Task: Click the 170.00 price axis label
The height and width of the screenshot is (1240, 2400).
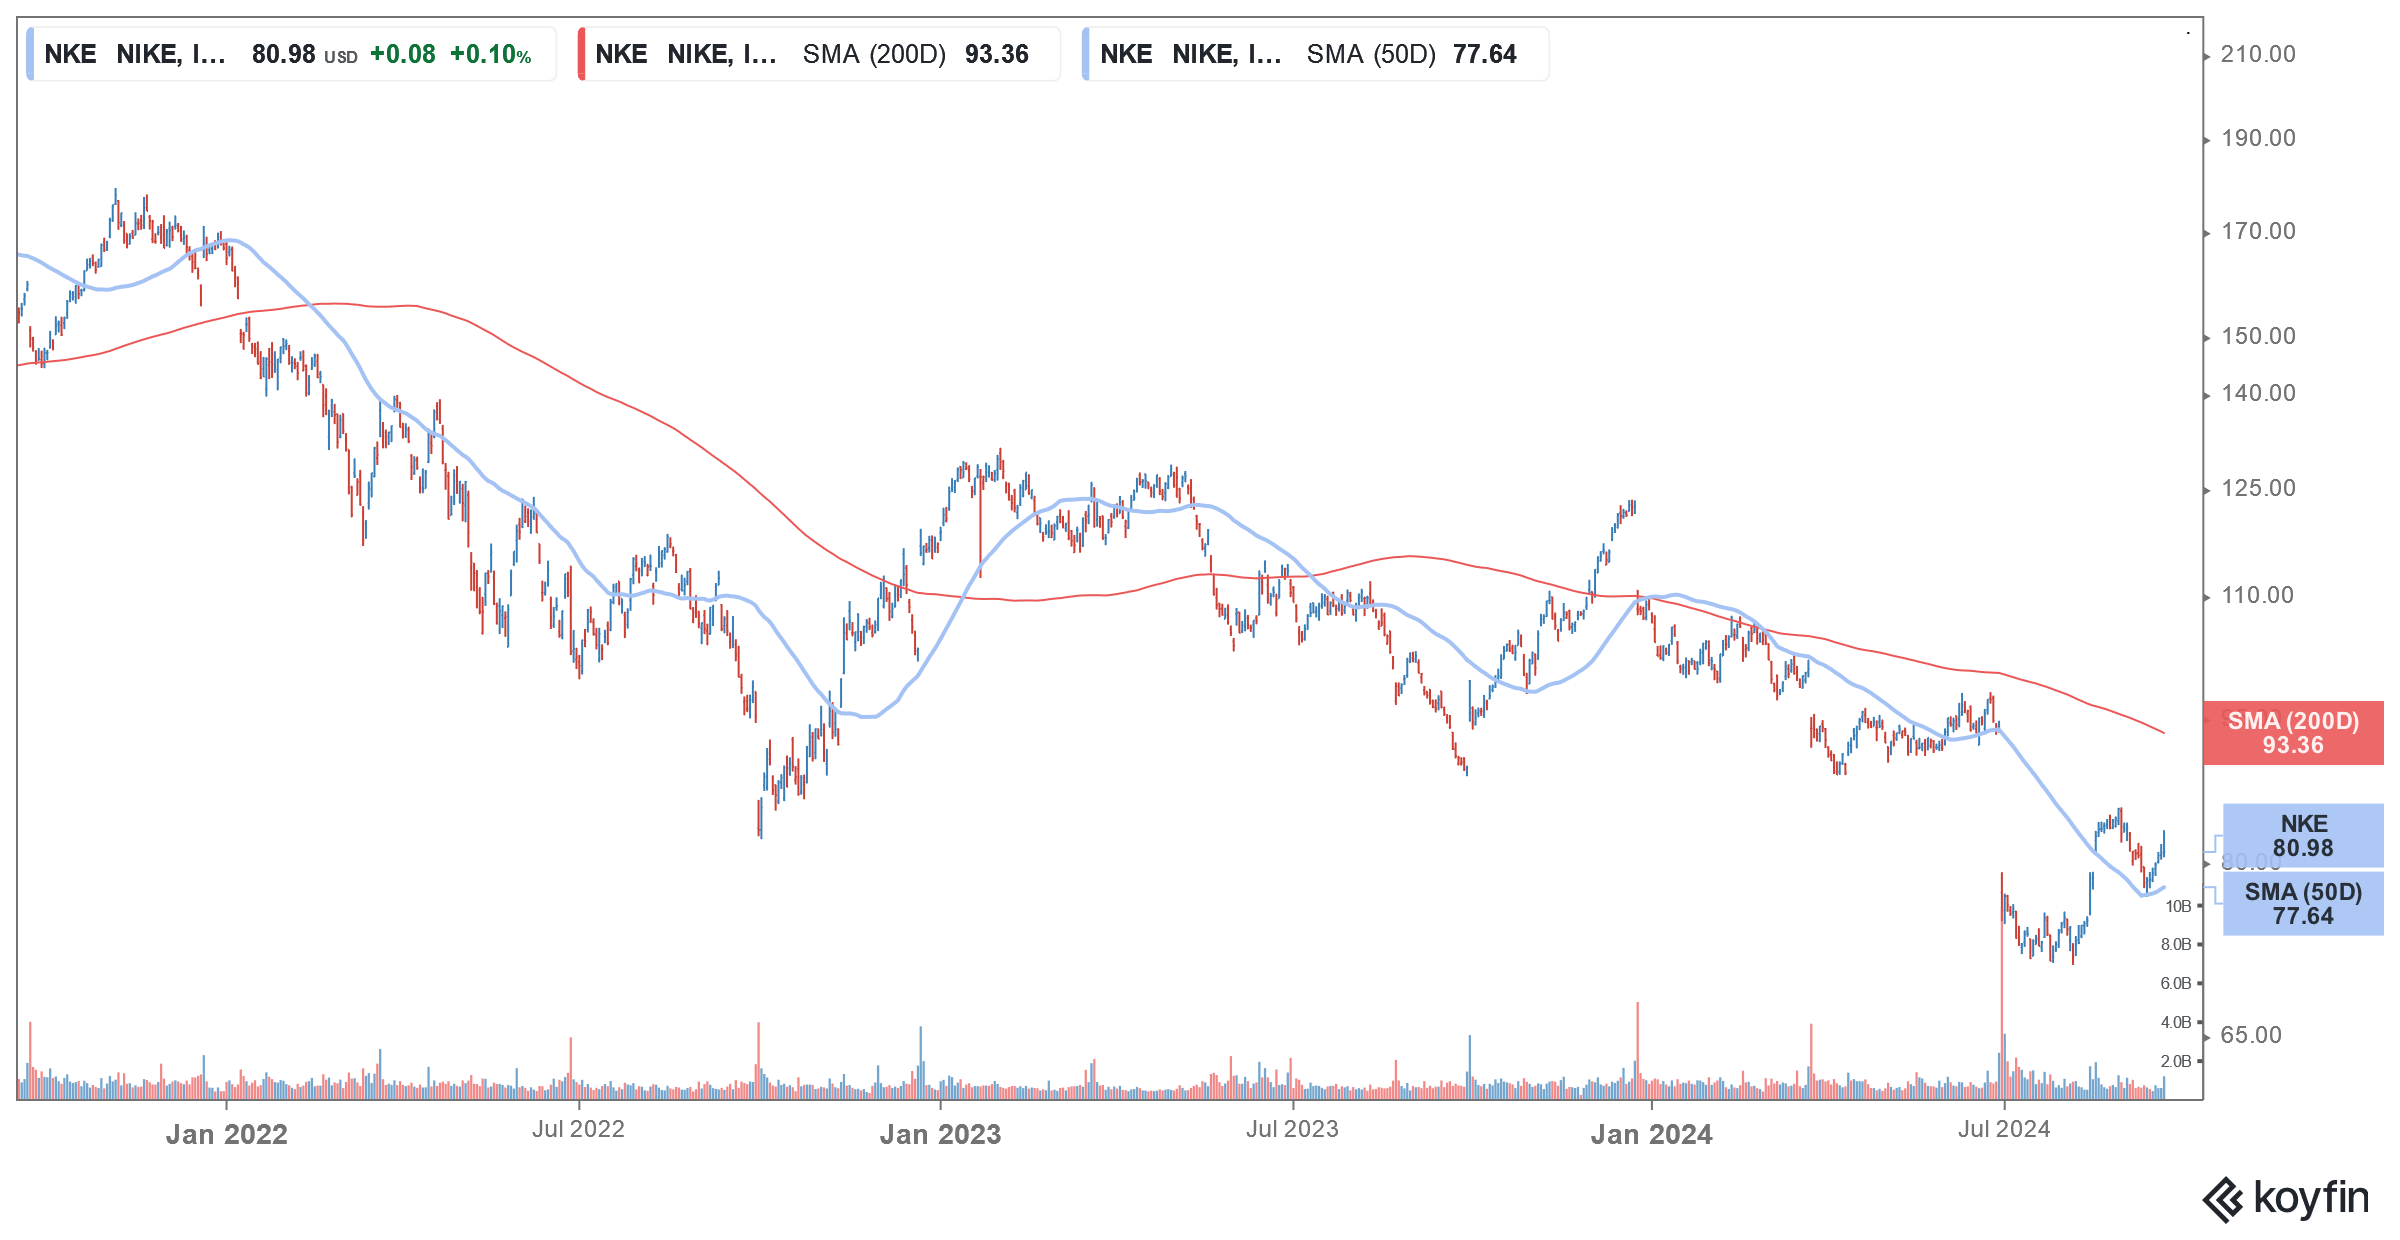Action: 2258,231
